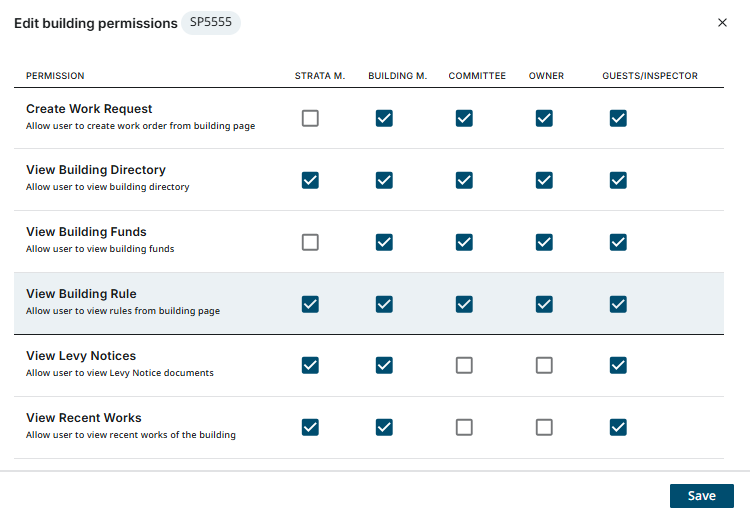The width and height of the screenshot is (750, 520).
Task: Enable View Recent Works for Committee
Action: point(464,428)
